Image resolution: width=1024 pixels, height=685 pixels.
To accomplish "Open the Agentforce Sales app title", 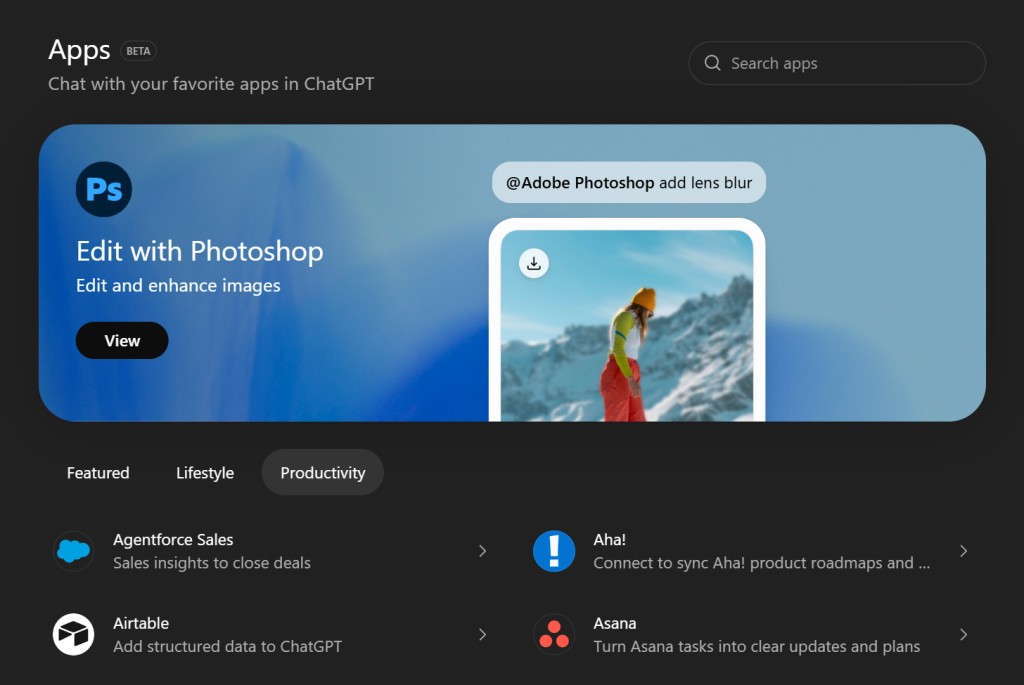I will pos(173,540).
